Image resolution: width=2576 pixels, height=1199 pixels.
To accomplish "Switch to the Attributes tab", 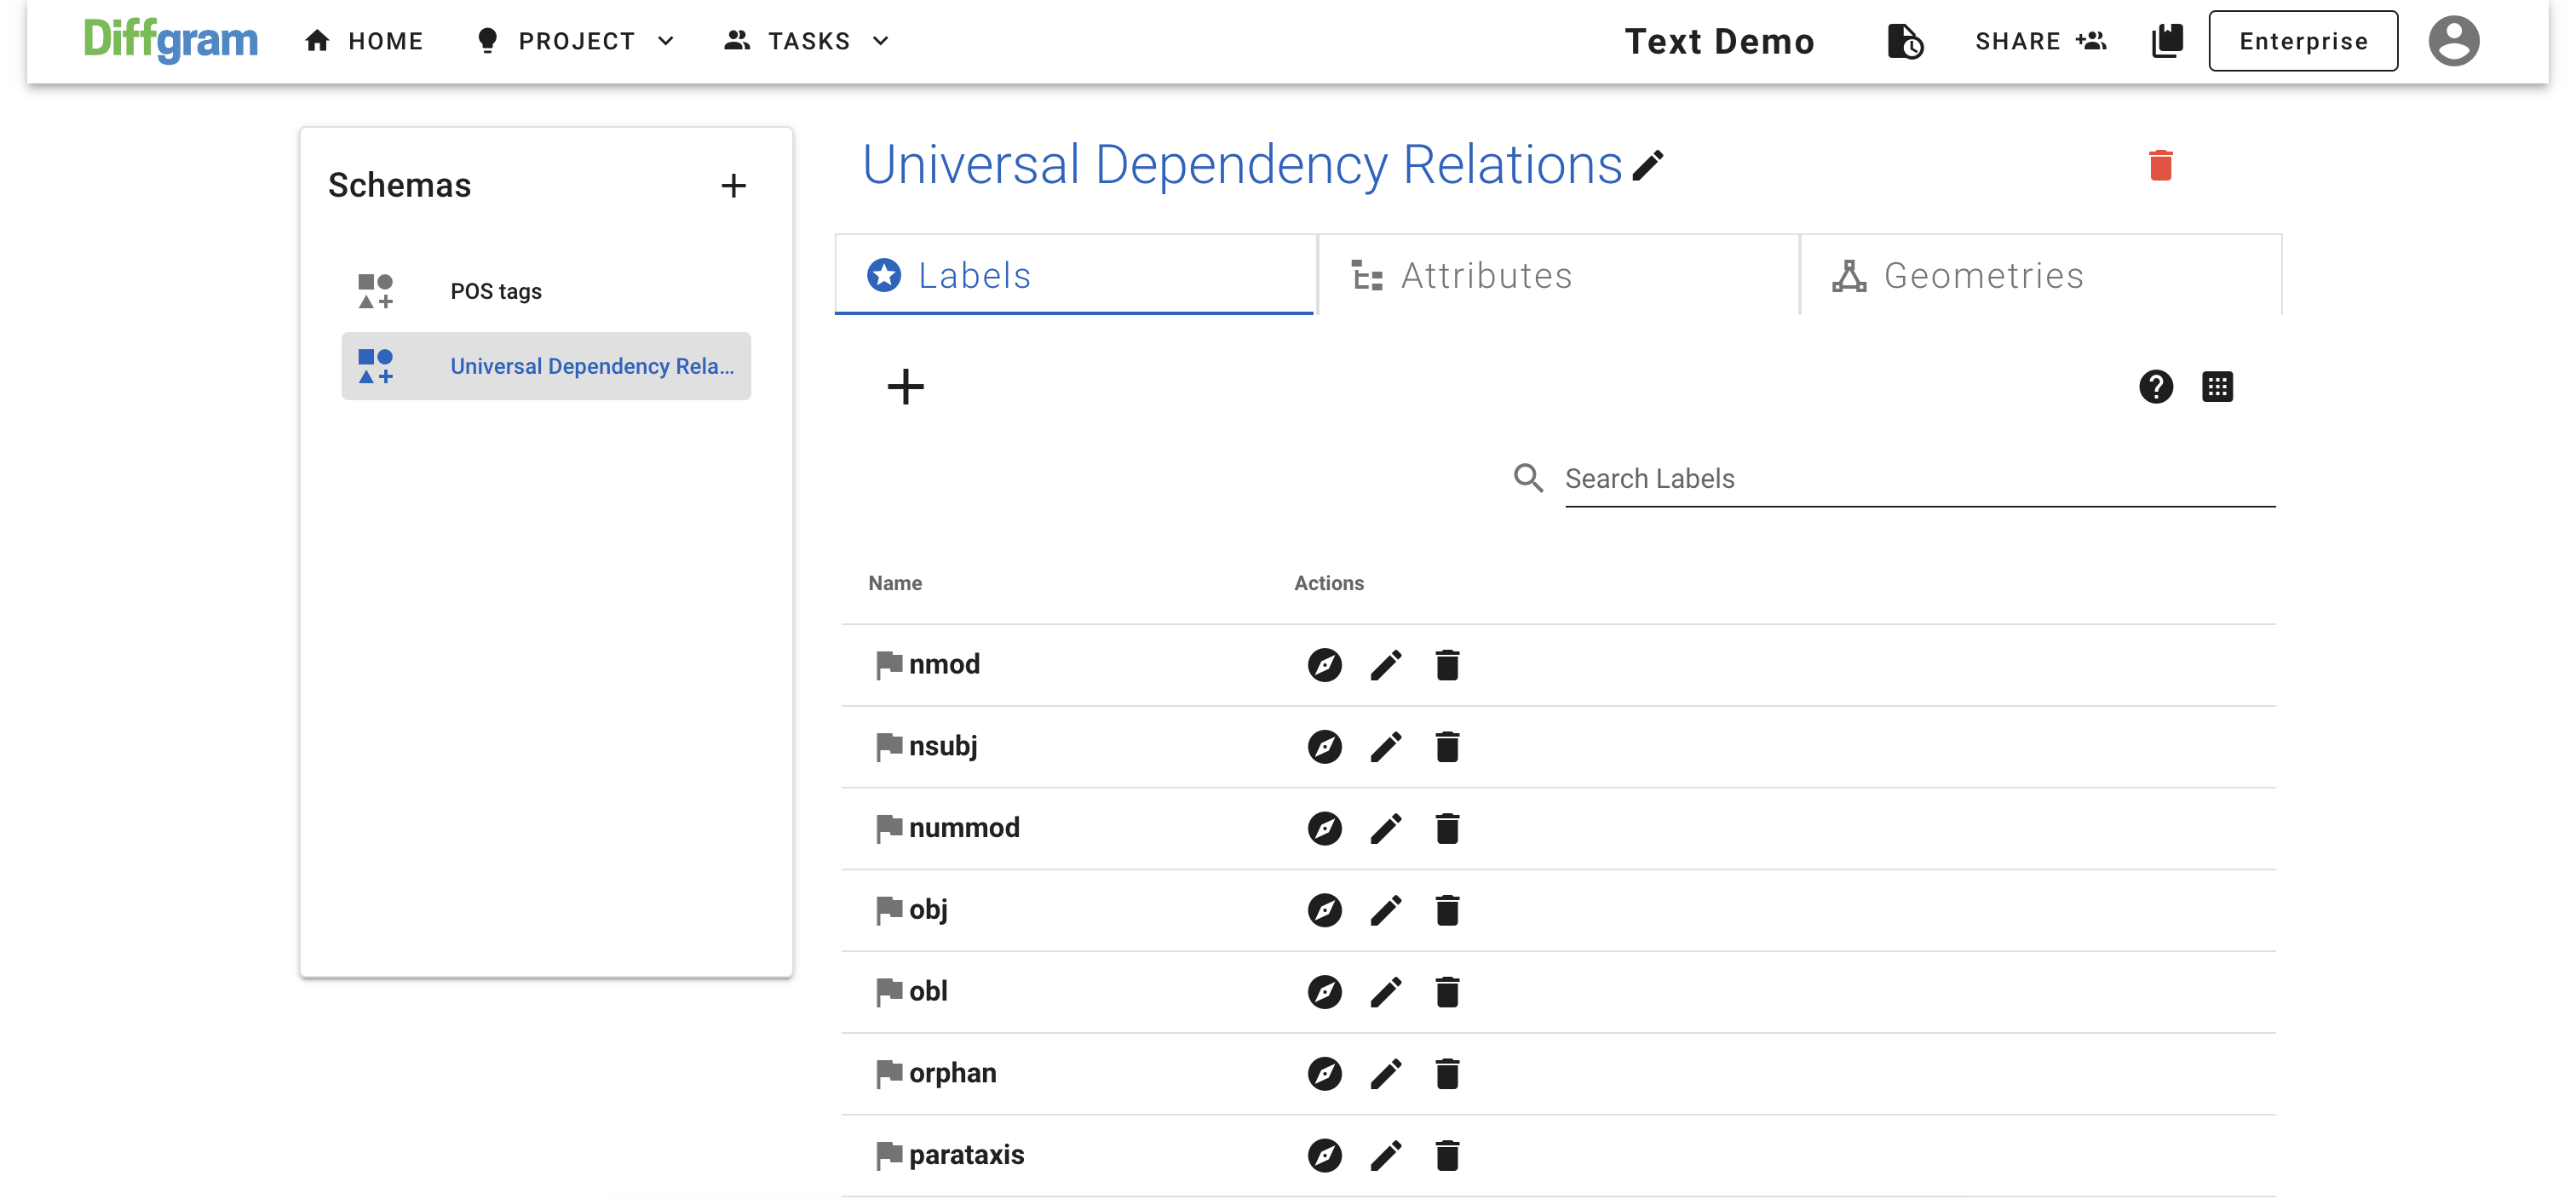I will (1486, 276).
